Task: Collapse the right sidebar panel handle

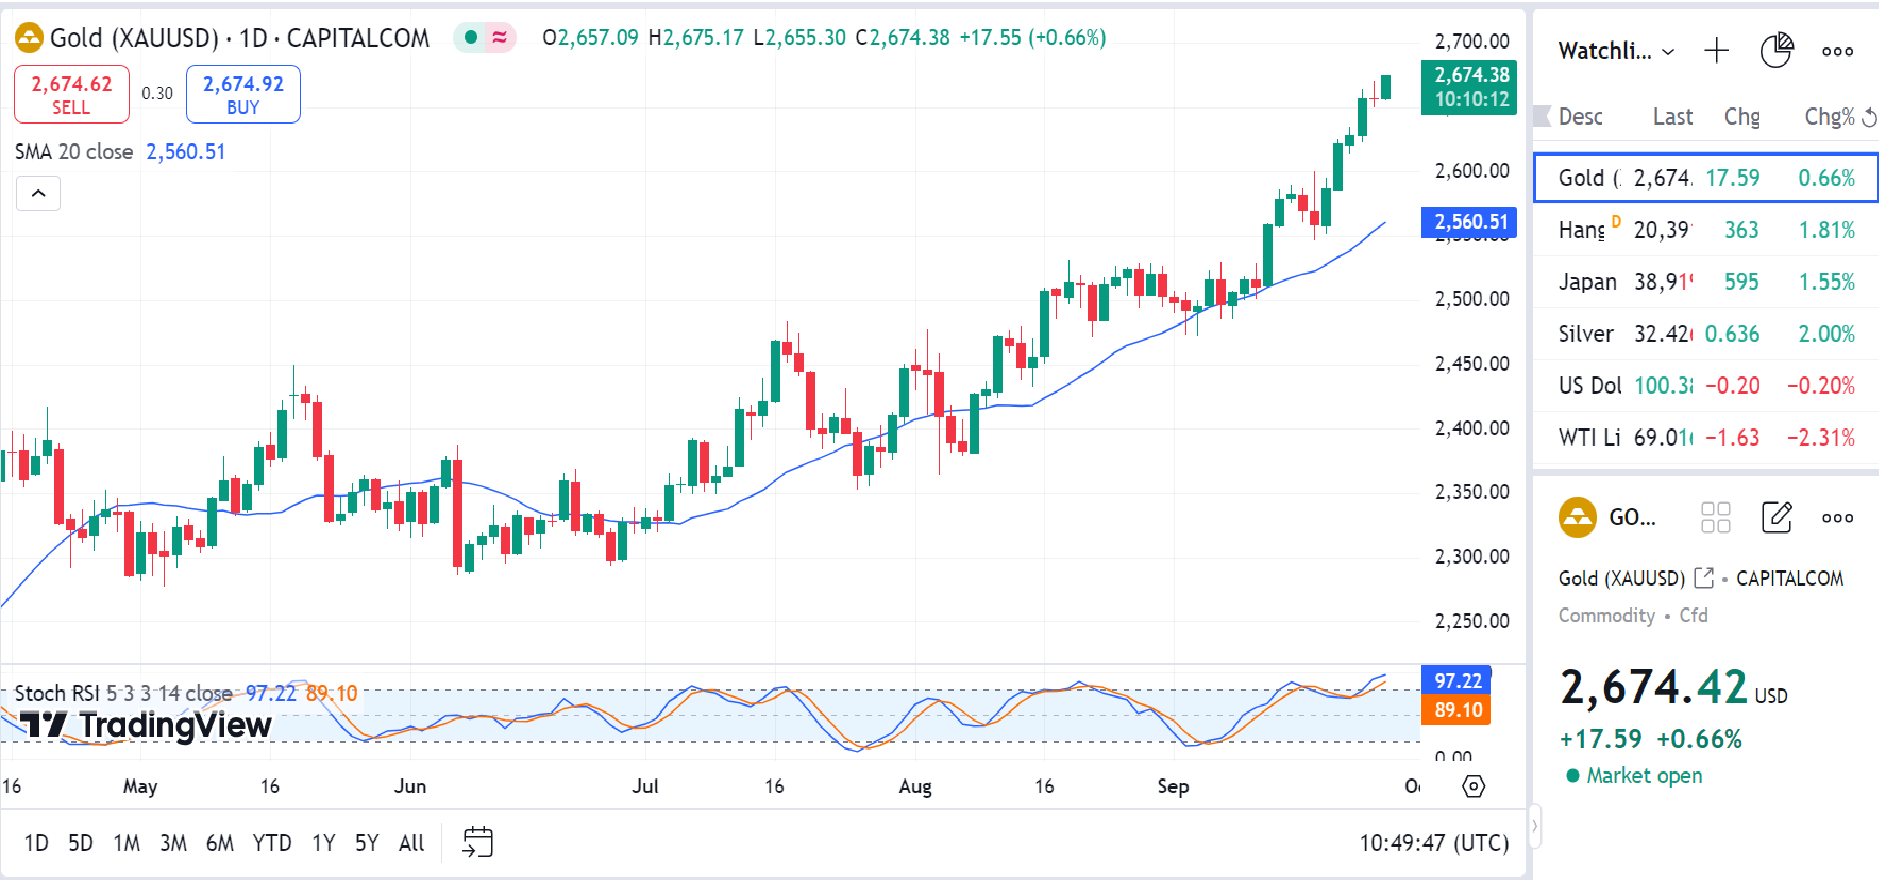Action: 1535,827
